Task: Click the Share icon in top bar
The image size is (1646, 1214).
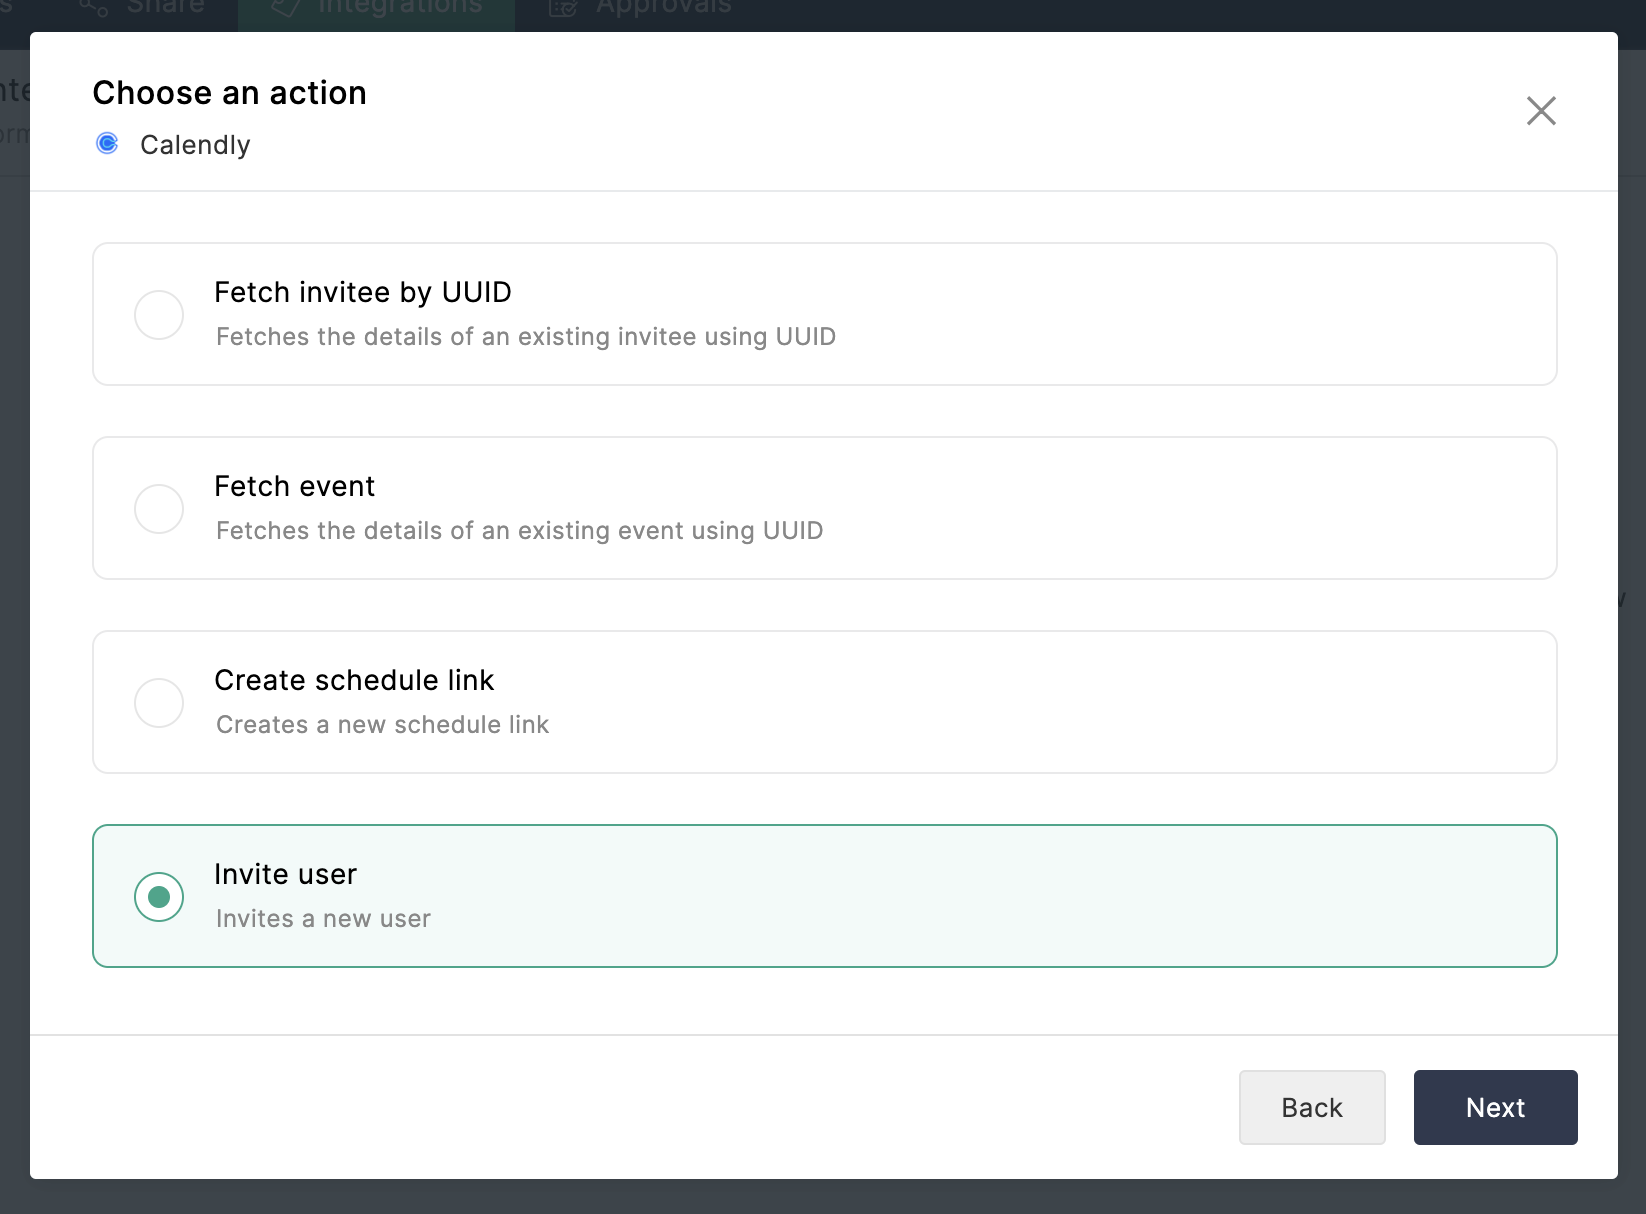Action: point(94,8)
